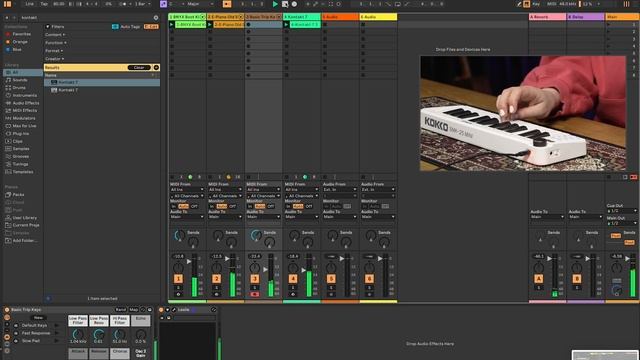Select the highlighted Kontakt 7 result
The width and height of the screenshot is (640, 360).
pos(102,82)
